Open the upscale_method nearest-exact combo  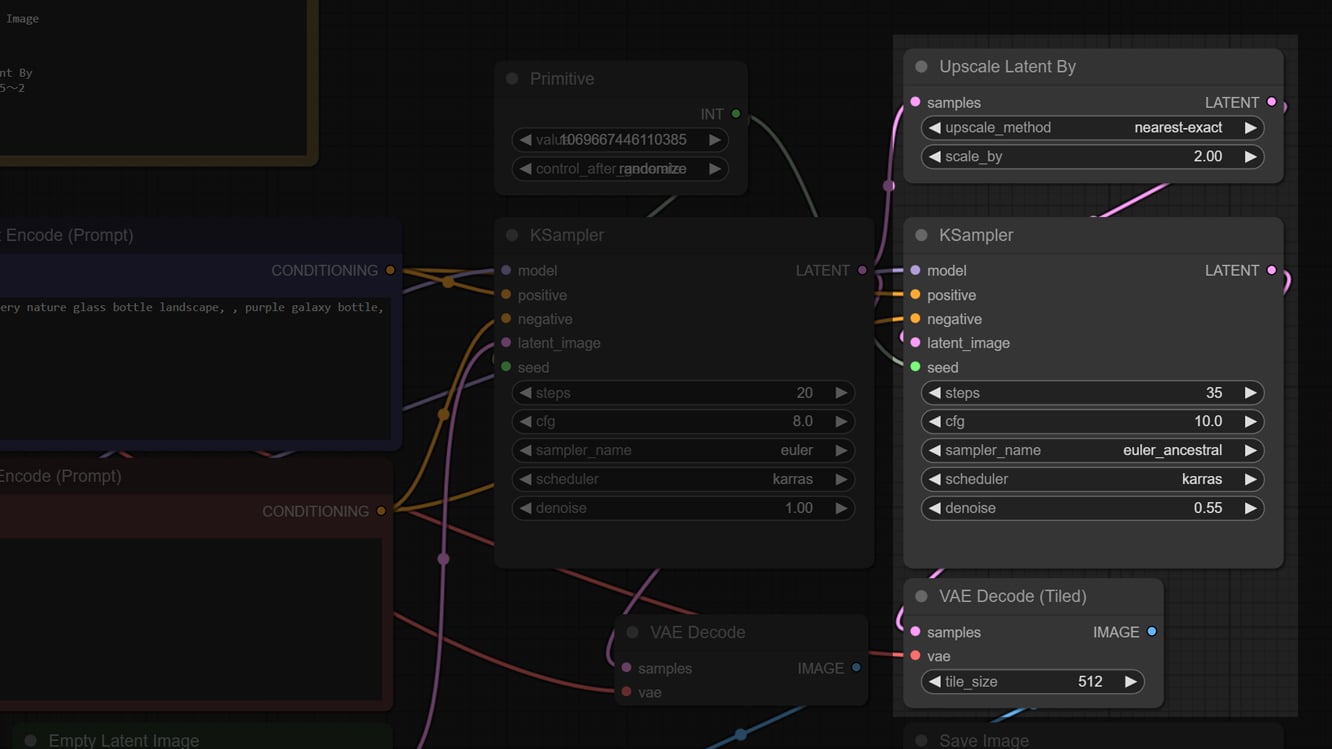(x=1092, y=128)
